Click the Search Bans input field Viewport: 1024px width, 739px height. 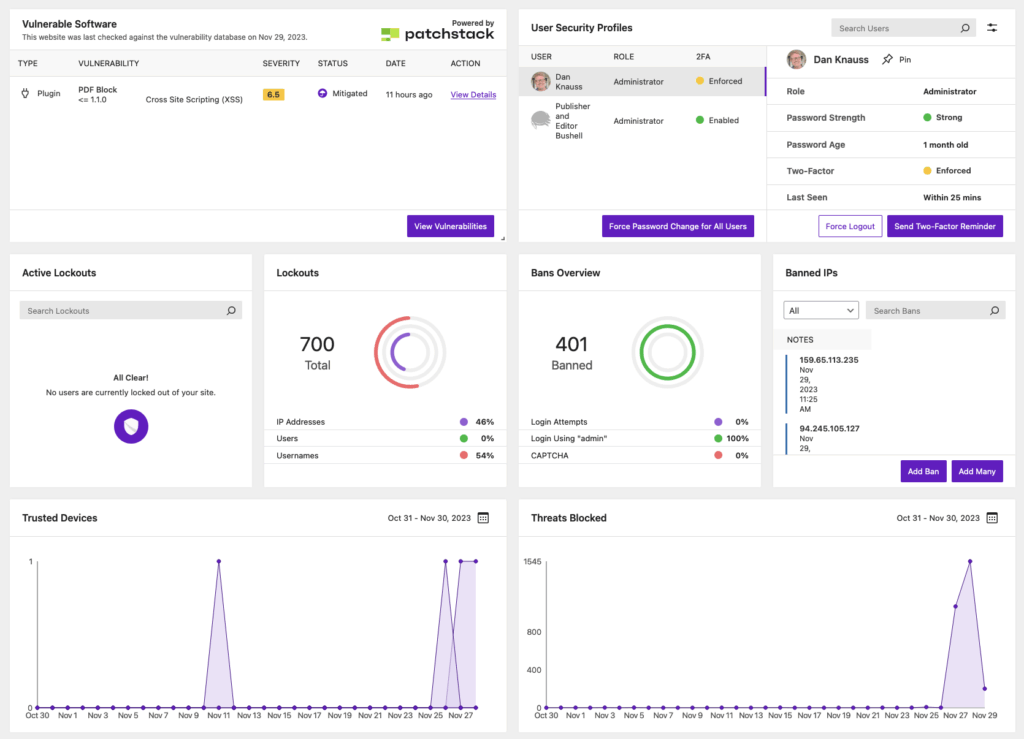click(x=935, y=311)
